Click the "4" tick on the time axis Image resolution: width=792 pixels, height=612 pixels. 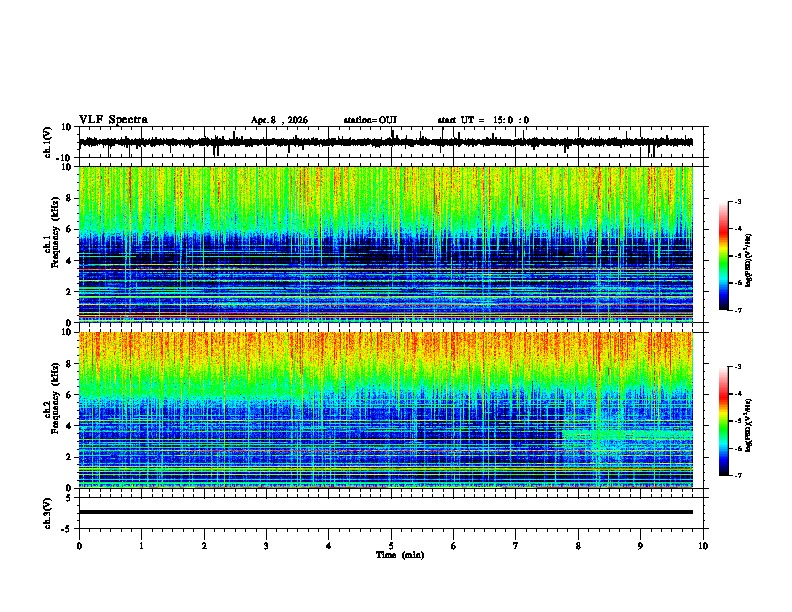point(329,546)
